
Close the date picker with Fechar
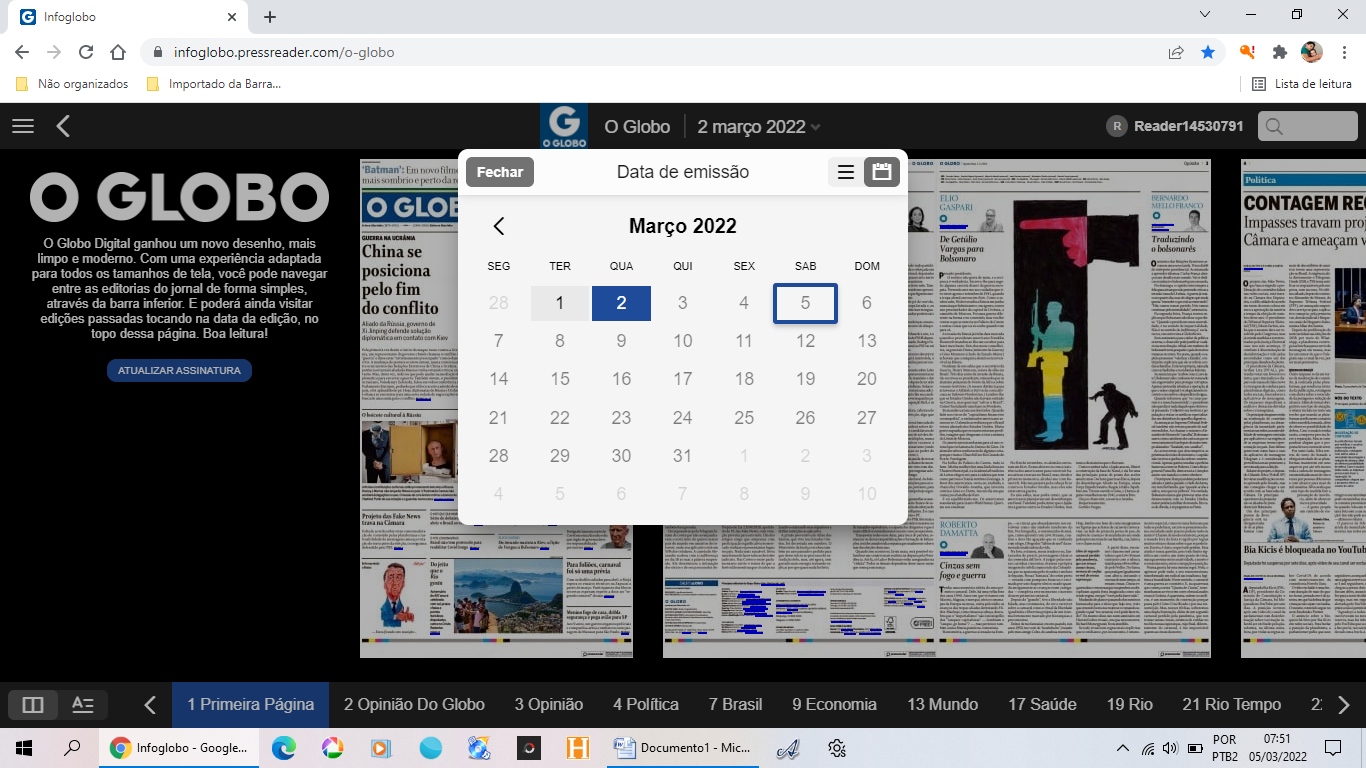(500, 172)
